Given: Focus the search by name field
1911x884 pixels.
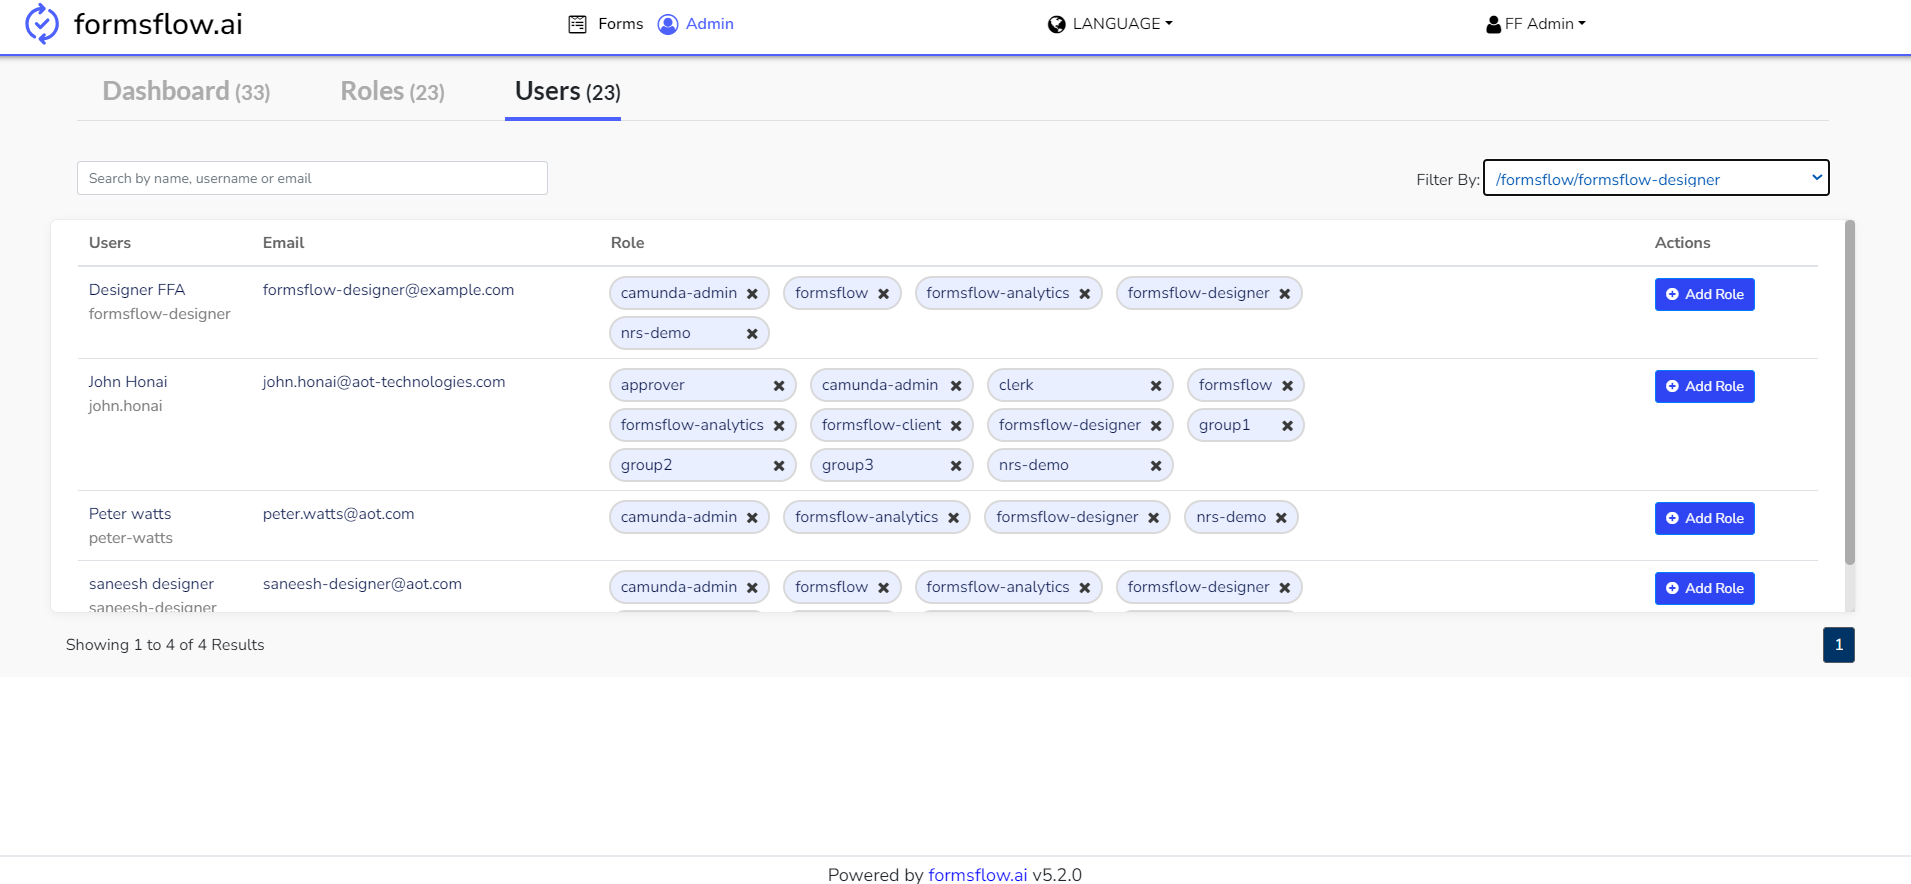Looking at the screenshot, I should point(312,178).
